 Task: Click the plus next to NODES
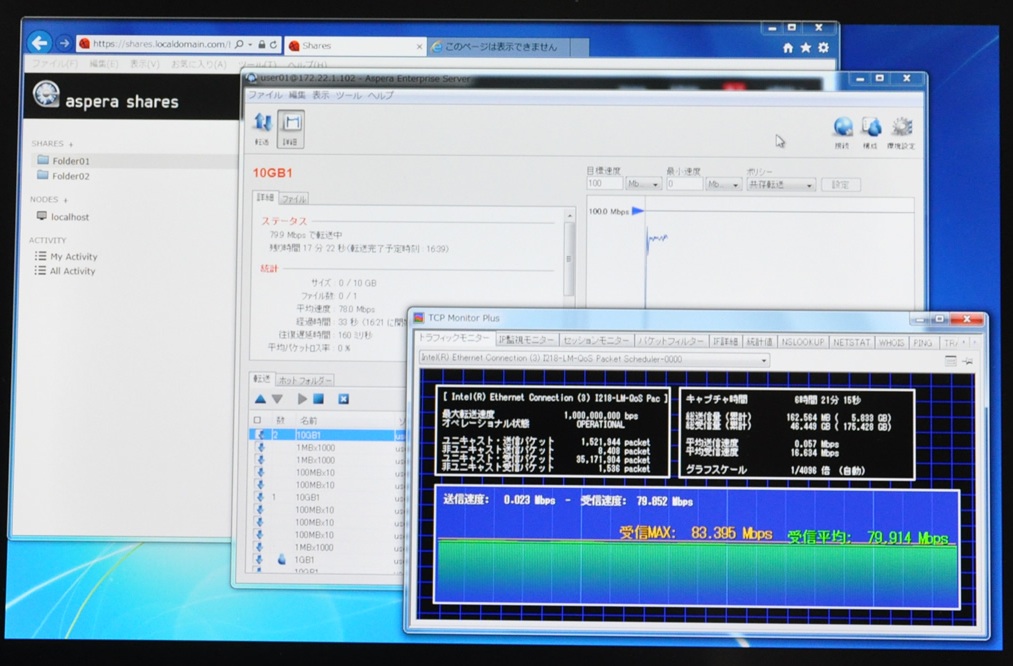click(x=65, y=200)
